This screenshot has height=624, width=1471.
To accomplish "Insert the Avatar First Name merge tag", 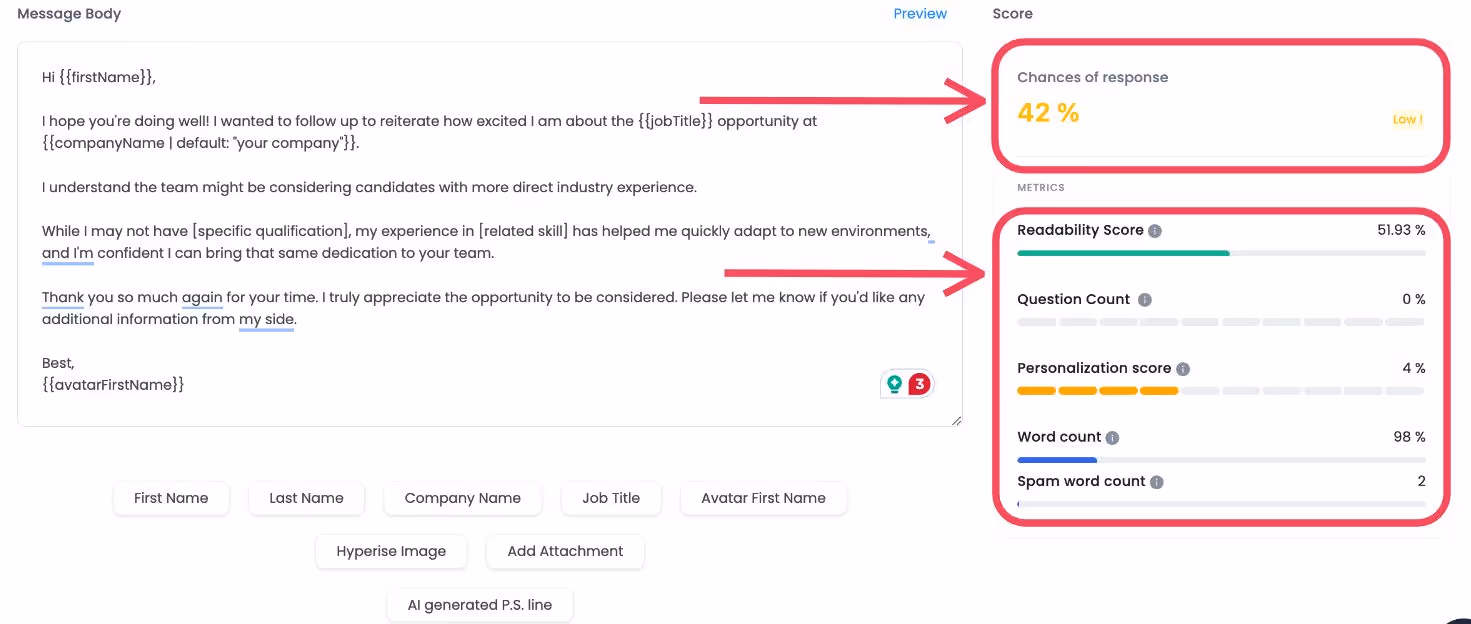I will pyautogui.click(x=763, y=498).
